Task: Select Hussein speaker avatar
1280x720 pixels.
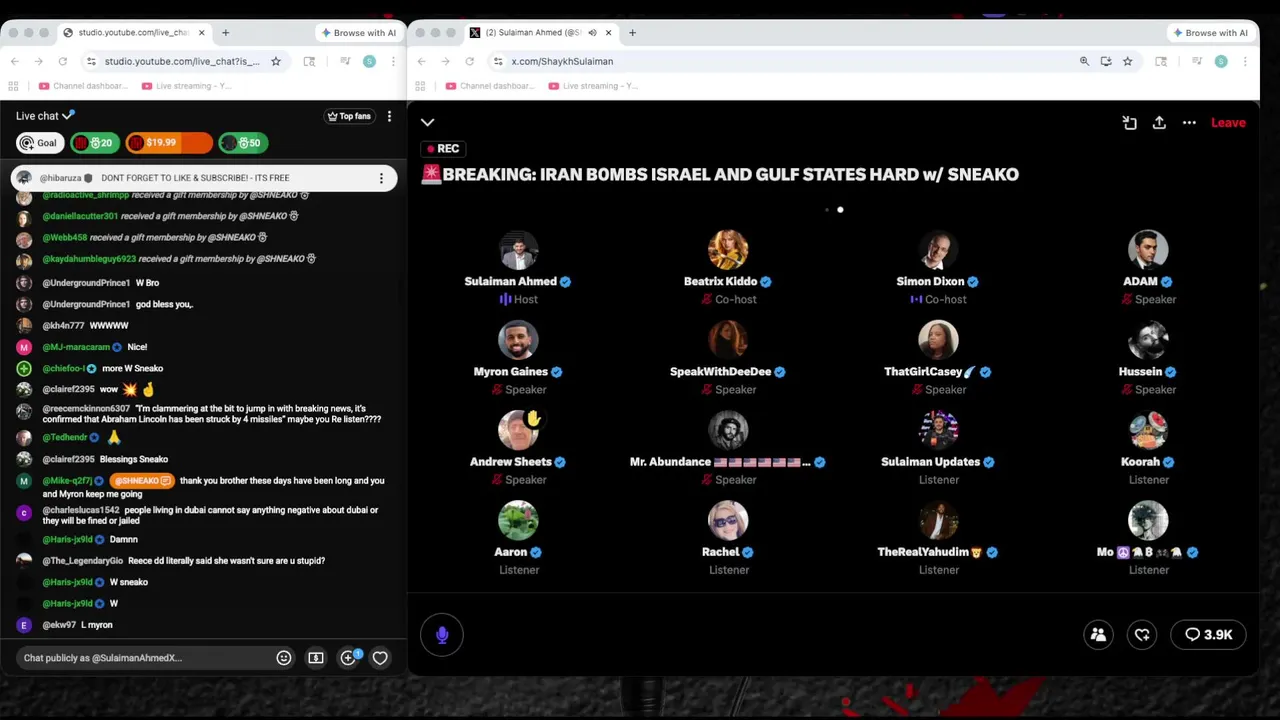Action: click(1148, 340)
